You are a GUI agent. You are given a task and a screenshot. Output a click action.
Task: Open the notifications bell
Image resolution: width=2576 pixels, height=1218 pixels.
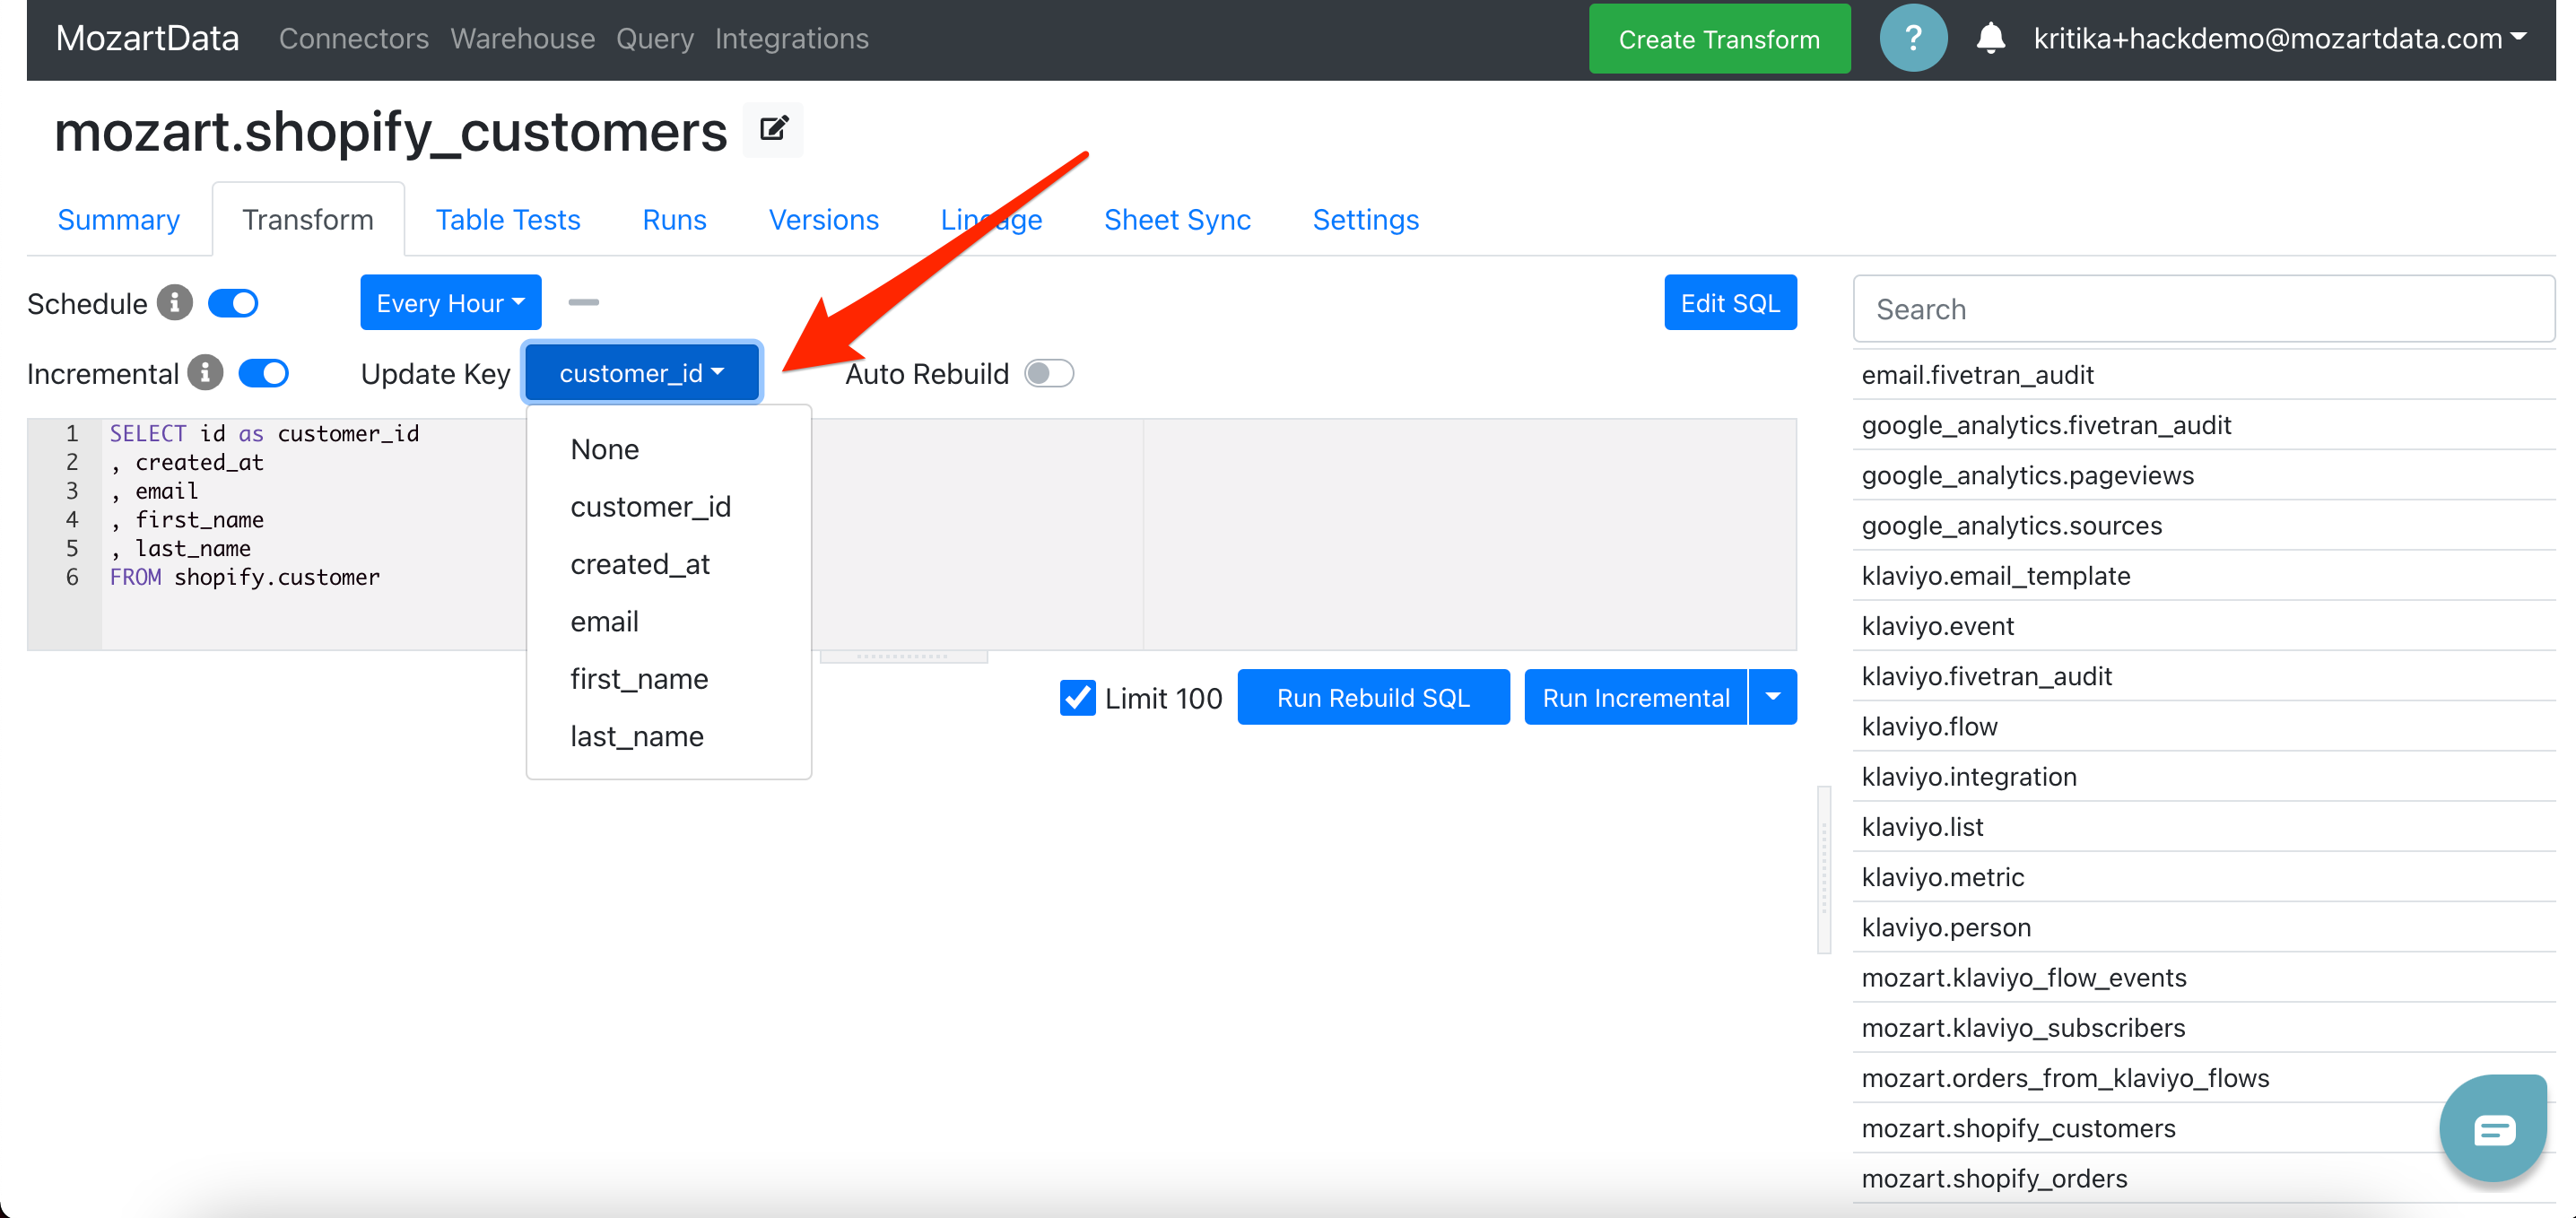pyautogui.click(x=1990, y=39)
